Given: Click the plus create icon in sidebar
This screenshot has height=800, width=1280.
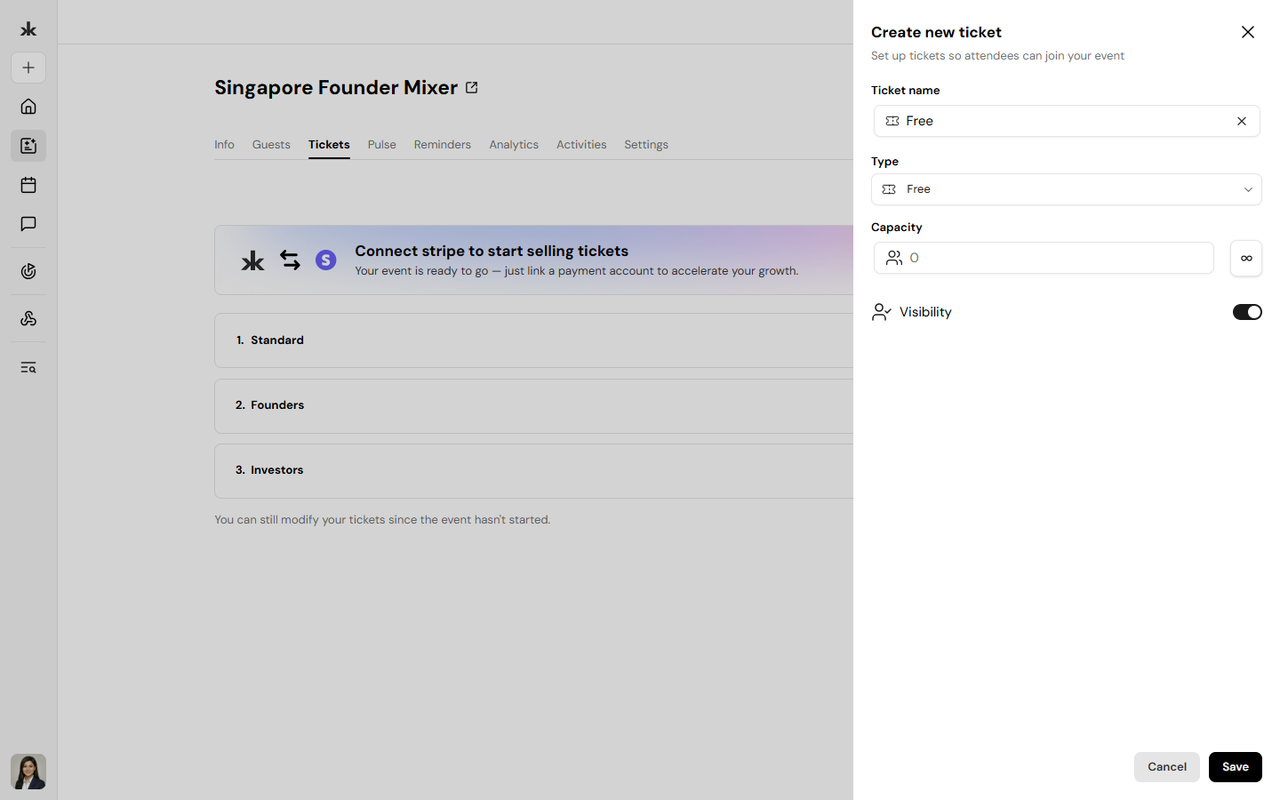Looking at the screenshot, I should tap(28, 68).
